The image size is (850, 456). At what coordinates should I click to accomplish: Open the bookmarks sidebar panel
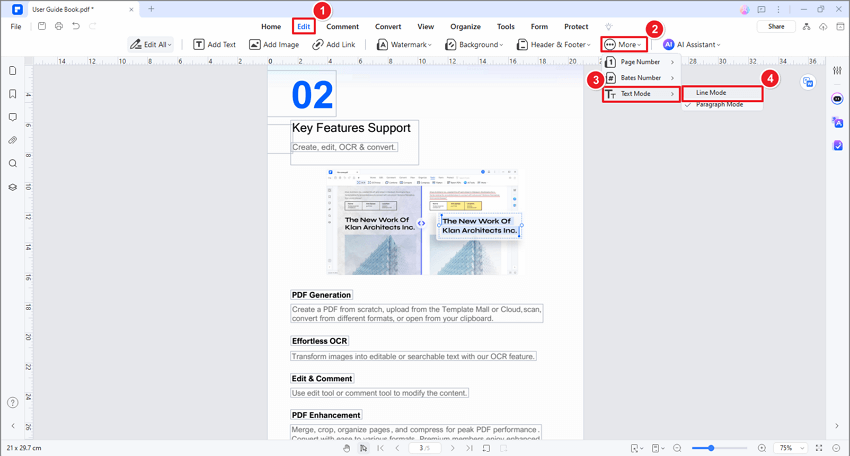tap(12, 94)
